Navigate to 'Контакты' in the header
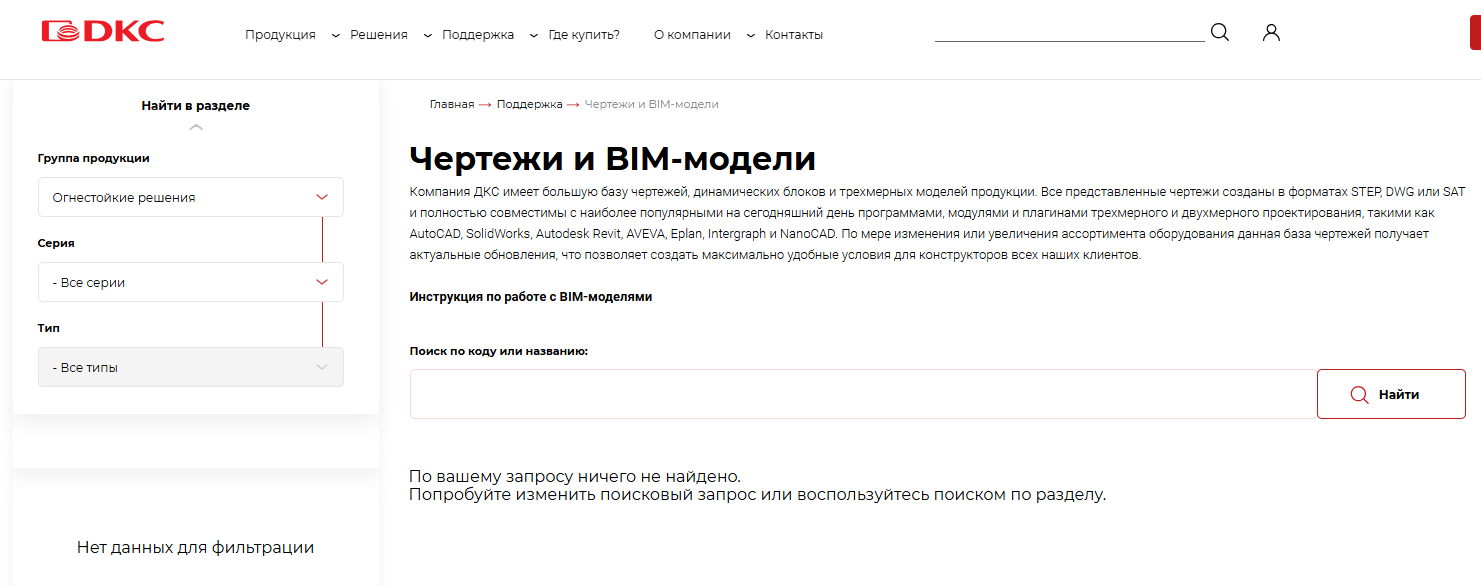Screen dimensions: 1481x586 click(x=793, y=35)
